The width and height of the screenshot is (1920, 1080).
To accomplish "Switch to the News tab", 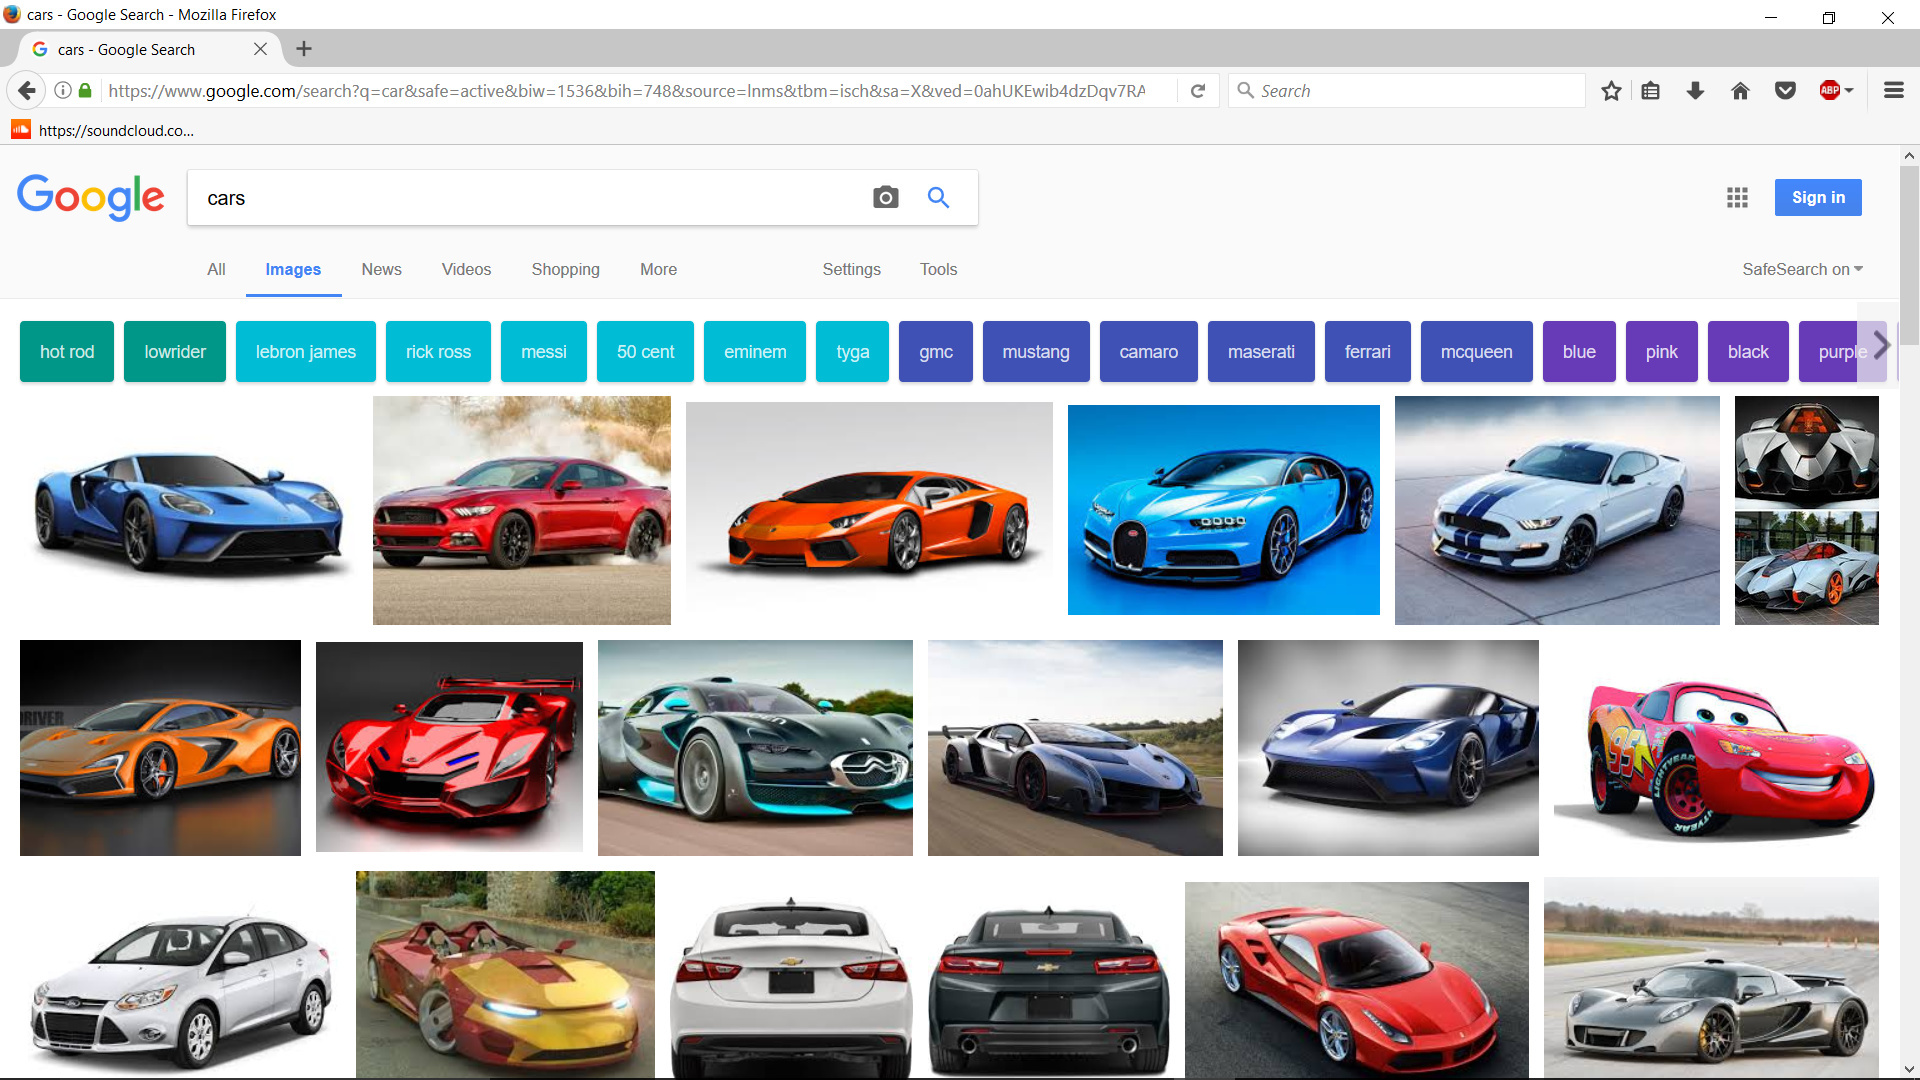I will (x=381, y=269).
